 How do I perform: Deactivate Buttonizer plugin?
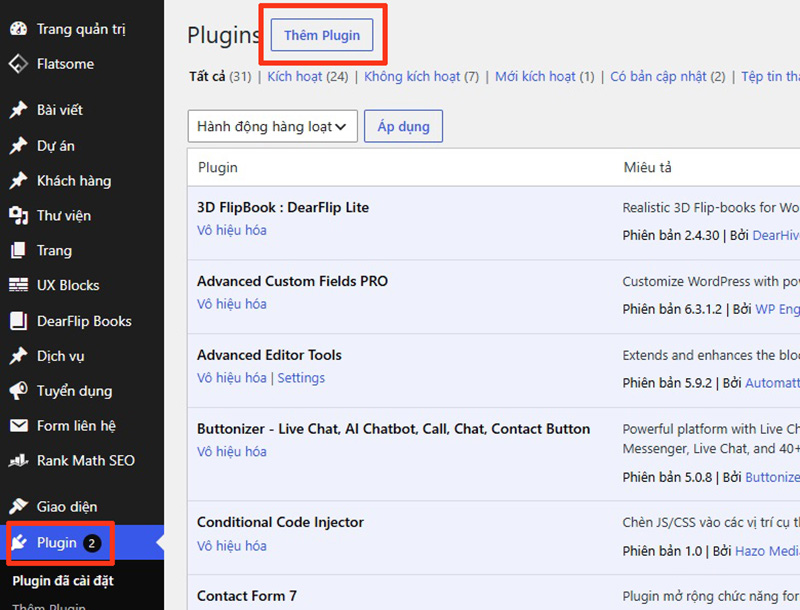pyautogui.click(x=232, y=452)
